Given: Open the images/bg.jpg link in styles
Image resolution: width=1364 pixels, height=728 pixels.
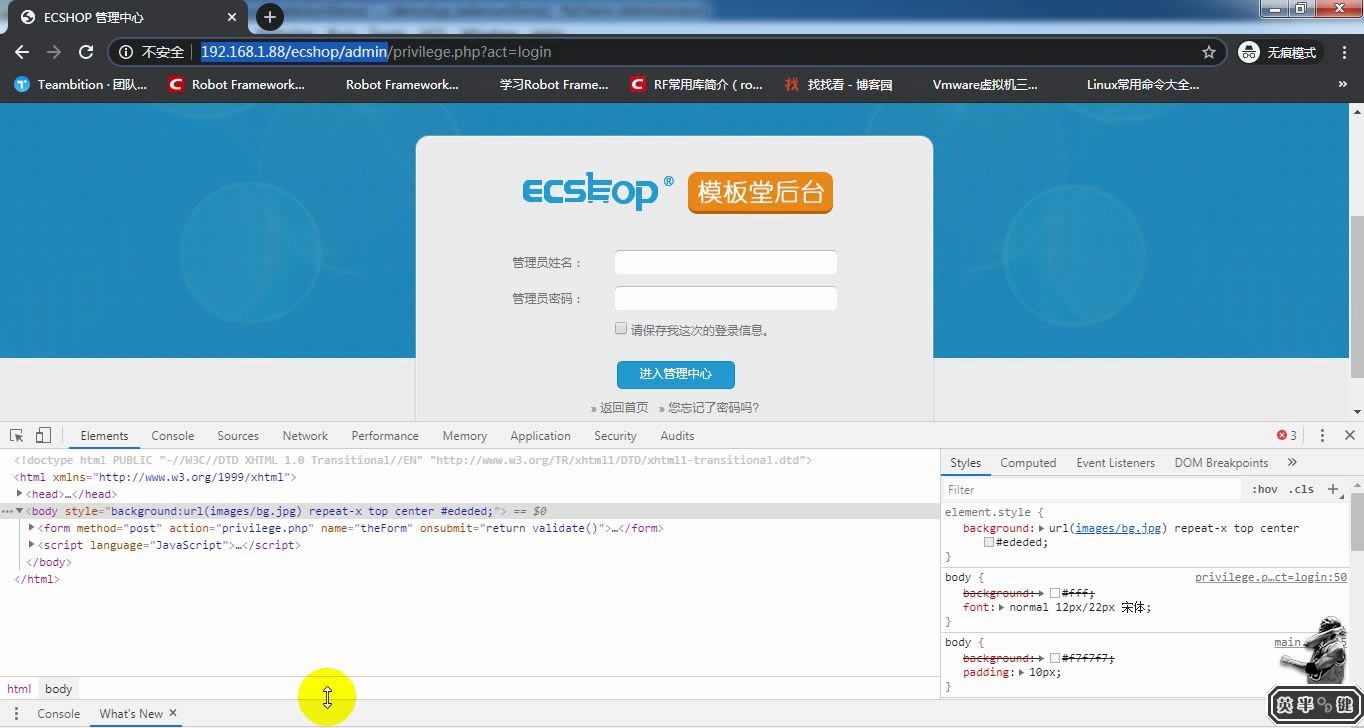Looking at the screenshot, I should [1118, 528].
